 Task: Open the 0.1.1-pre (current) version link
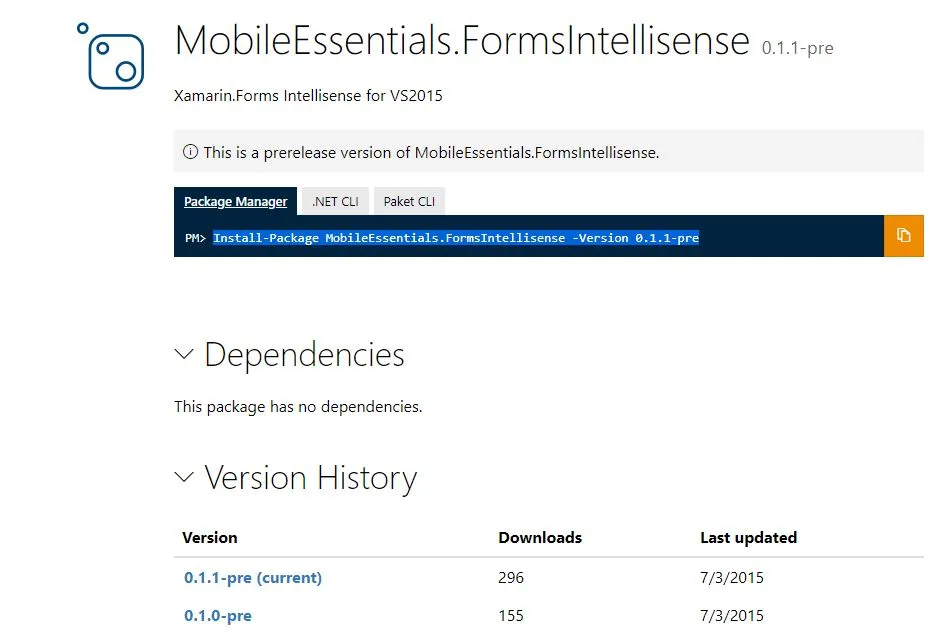pyautogui.click(x=253, y=578)
